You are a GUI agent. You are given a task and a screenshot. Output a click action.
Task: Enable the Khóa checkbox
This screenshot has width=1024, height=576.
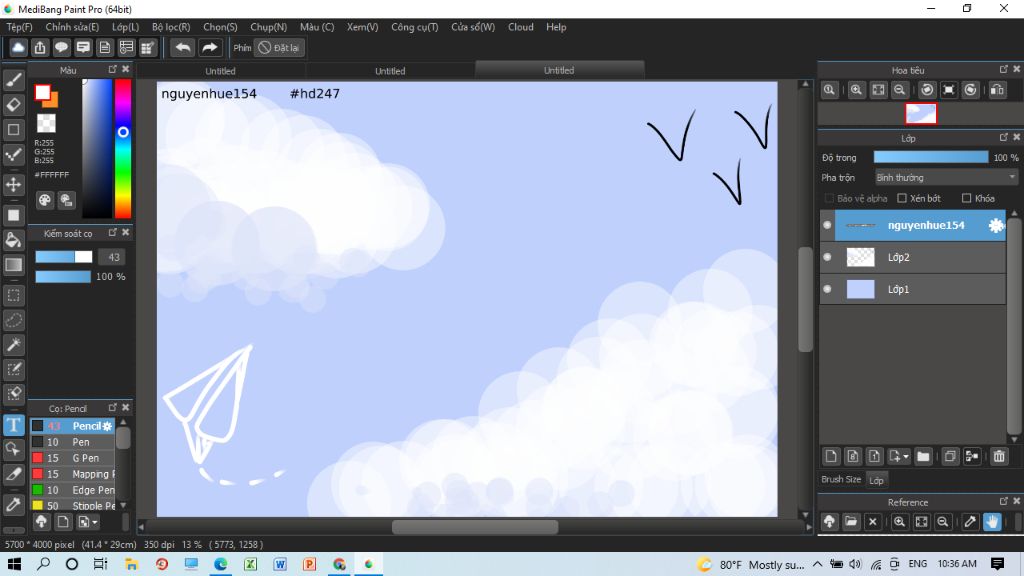click(x=967, y=199)
